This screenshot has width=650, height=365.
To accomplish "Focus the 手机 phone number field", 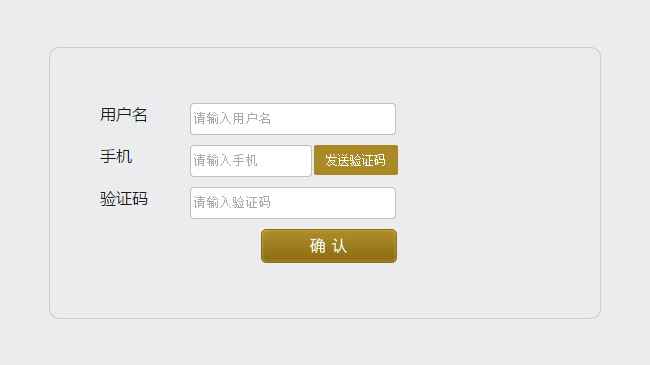I will tap(251, 161).
